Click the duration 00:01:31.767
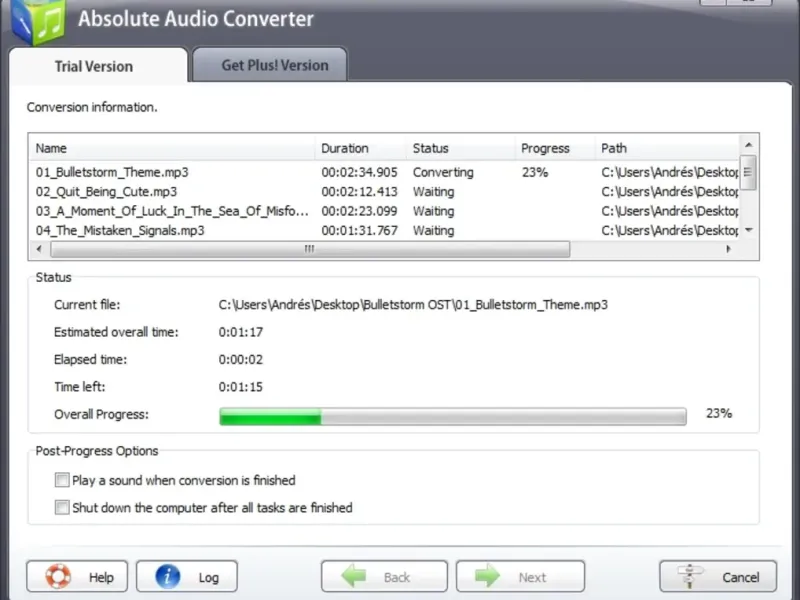This screenshot has width=800, height=600. point(359,231)
